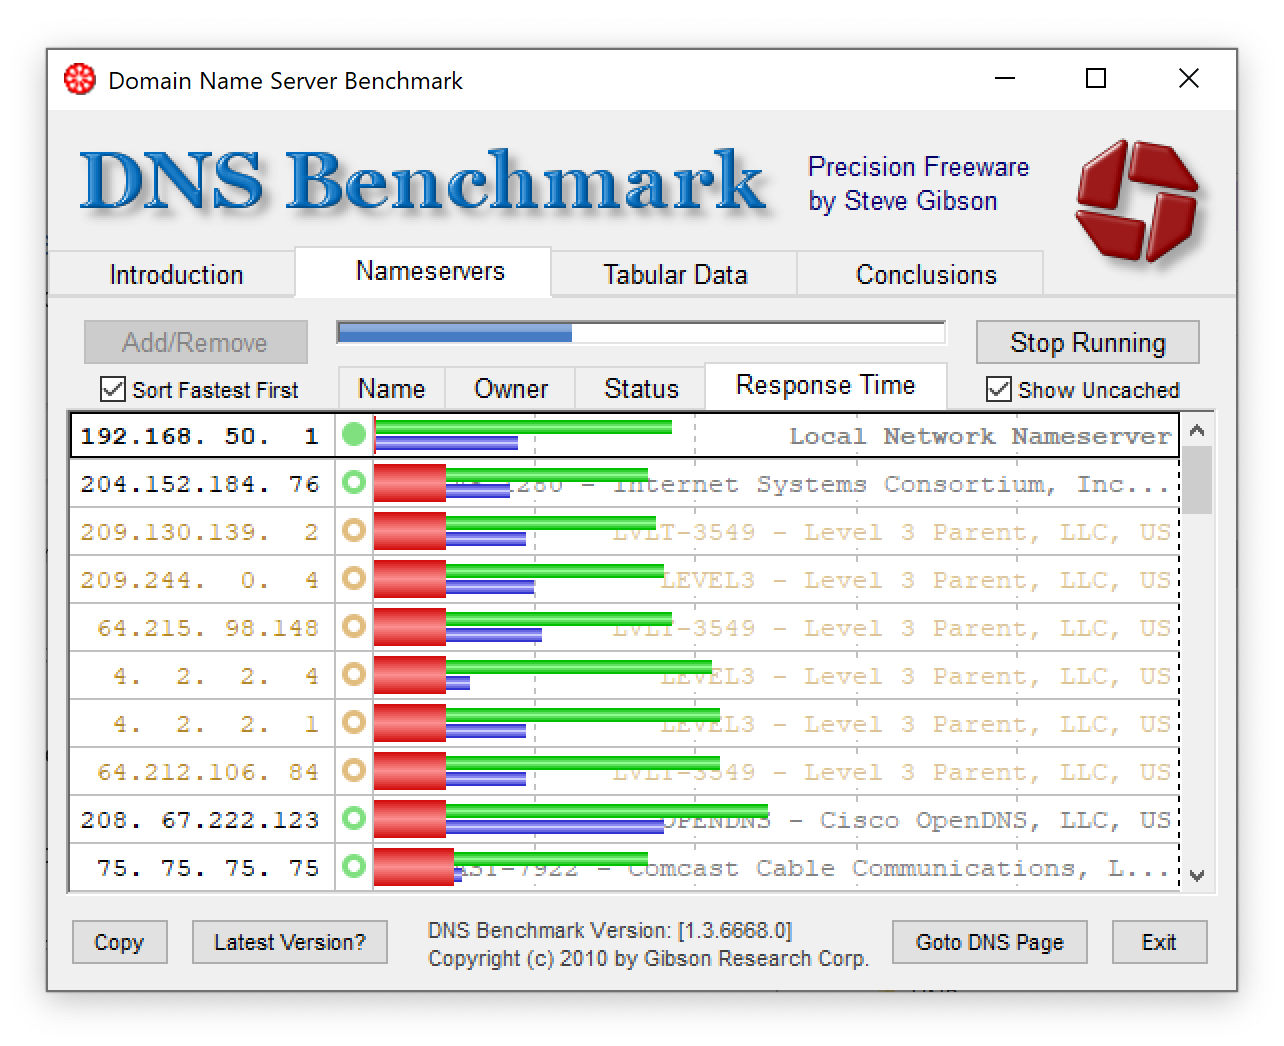Click the status circle for 204.152.184.76
The image size is (1284, 1046).
click(x=354, y=482)
